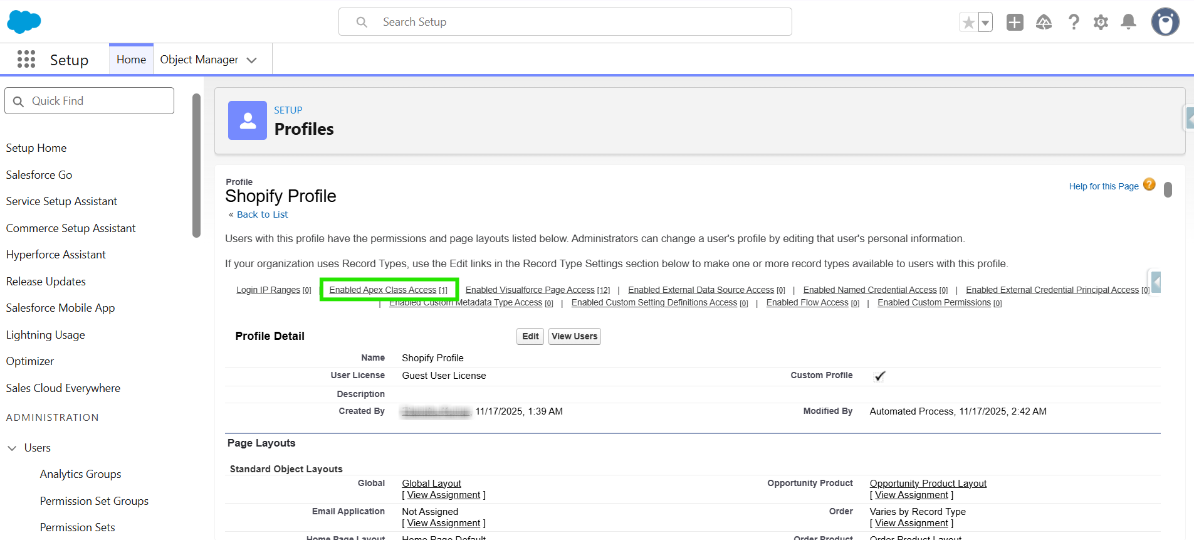Expand the favorites list dropdown arrow

[x=985, y=22]
